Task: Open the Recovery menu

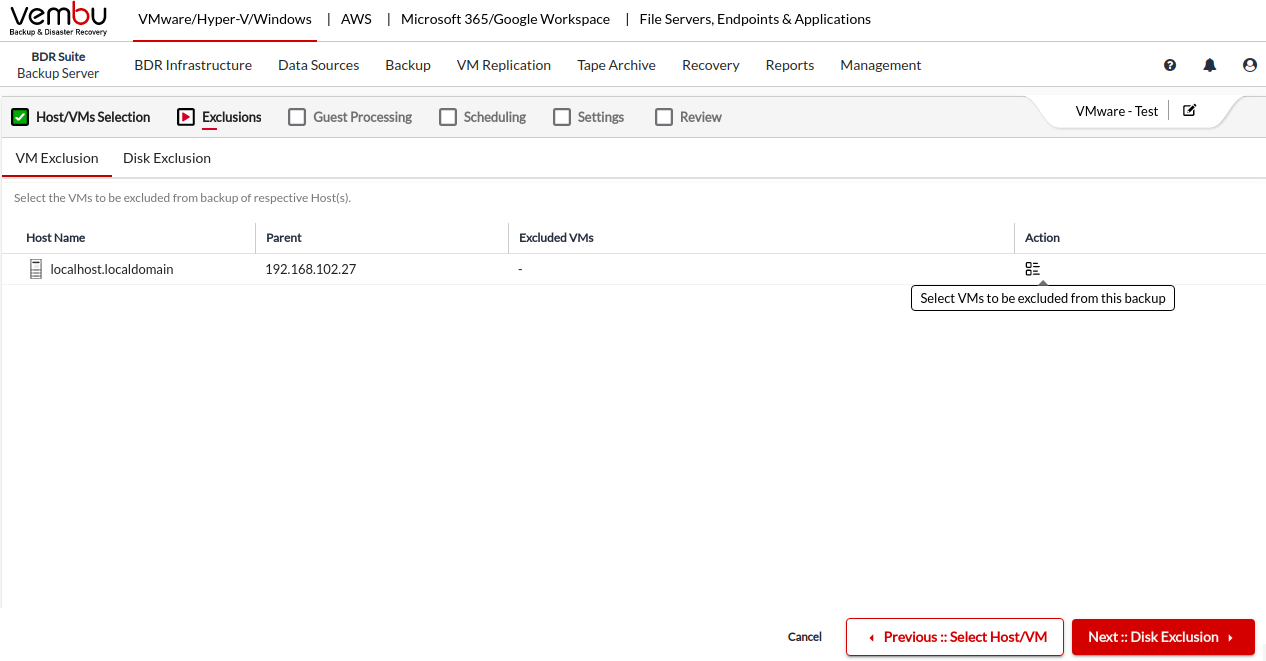Action: pos(710,65)
